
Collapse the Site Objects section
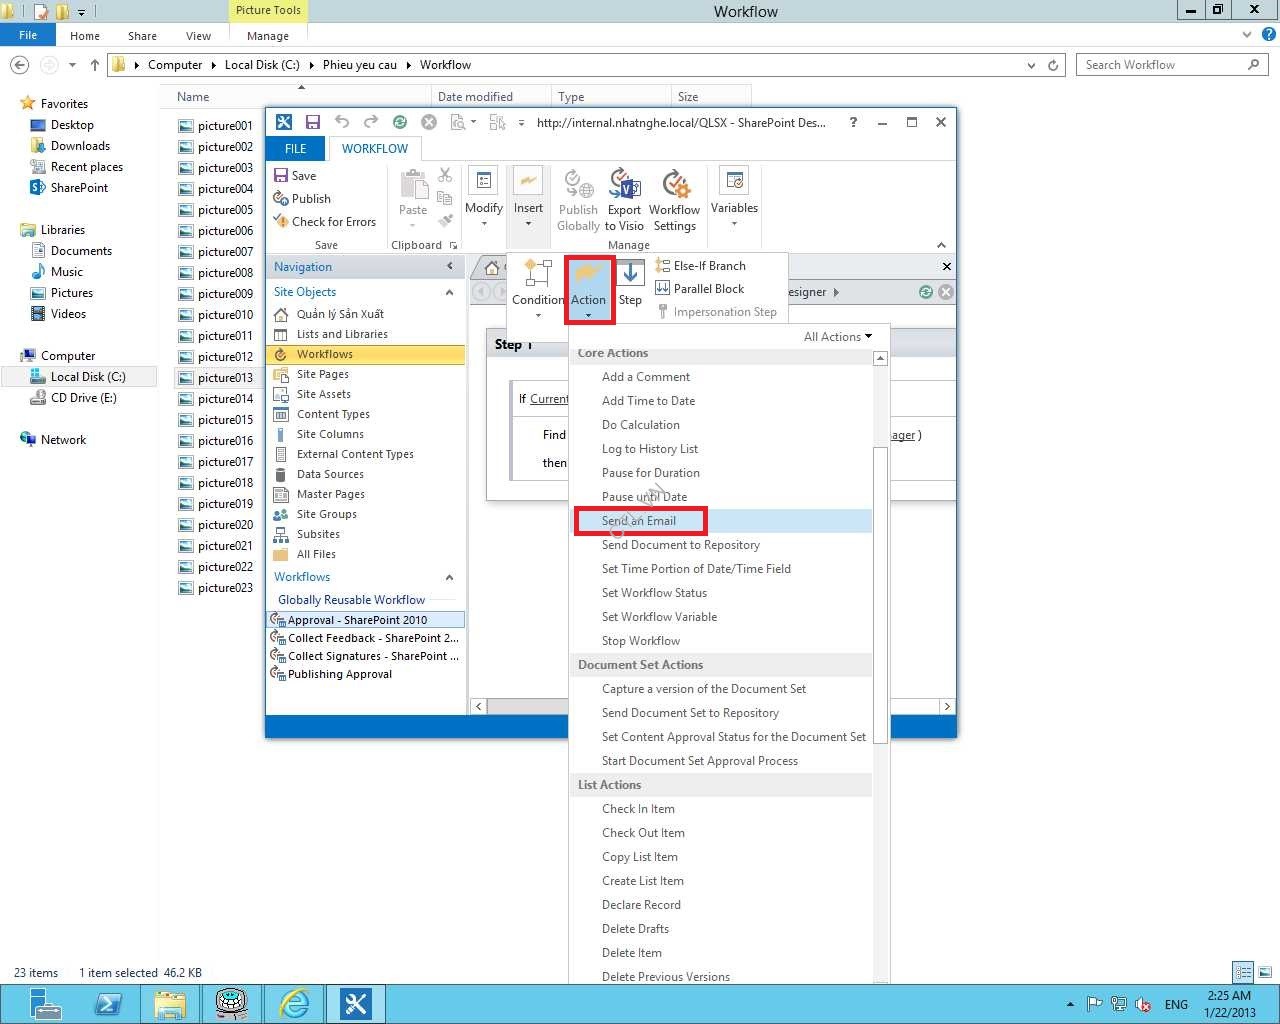449,292
